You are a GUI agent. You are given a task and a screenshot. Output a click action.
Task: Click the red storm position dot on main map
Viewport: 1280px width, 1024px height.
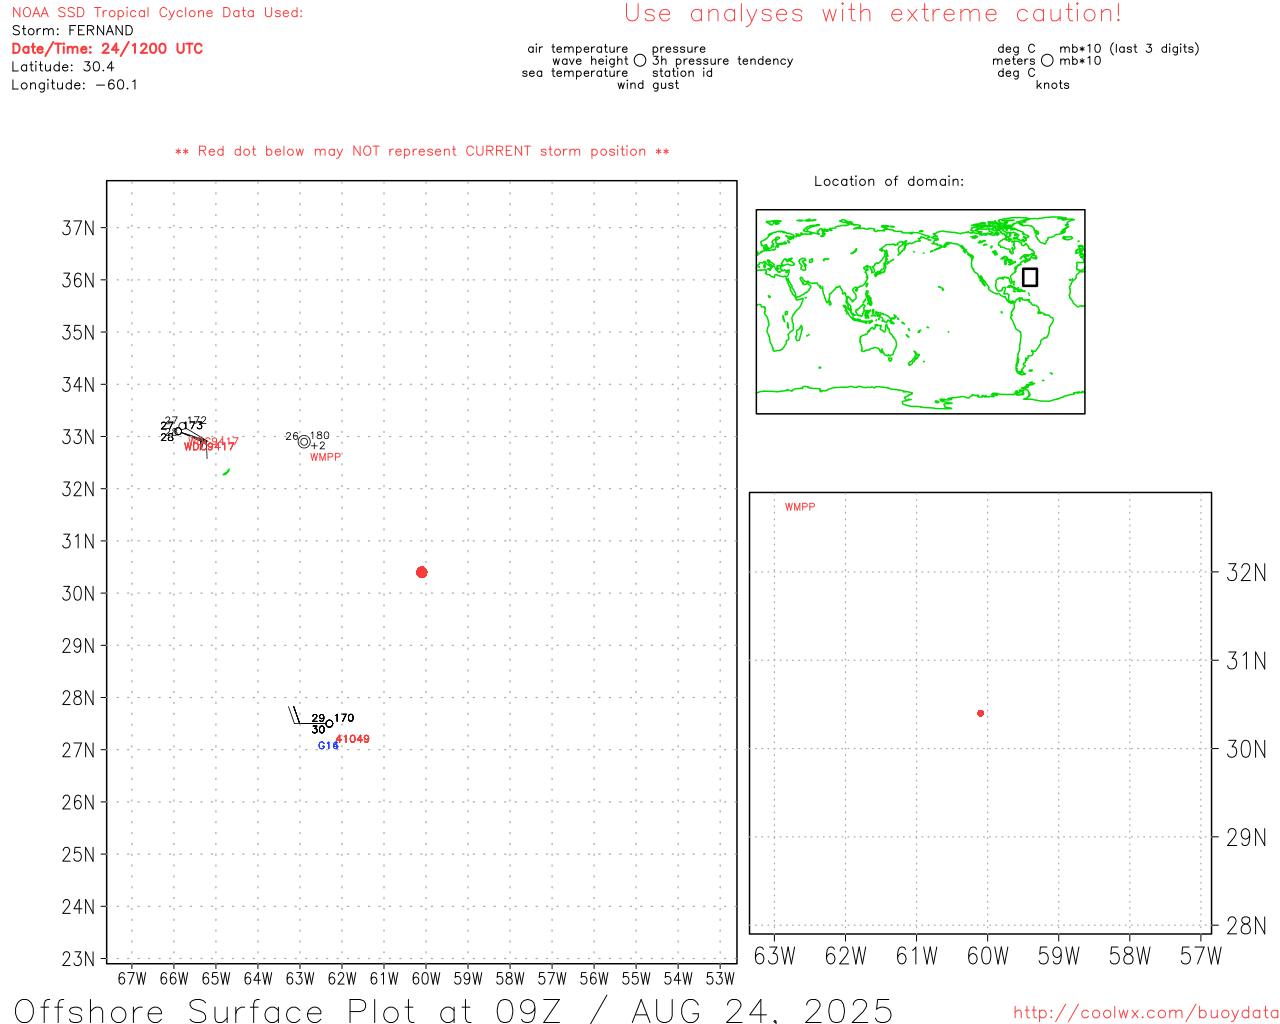[421, 572]
